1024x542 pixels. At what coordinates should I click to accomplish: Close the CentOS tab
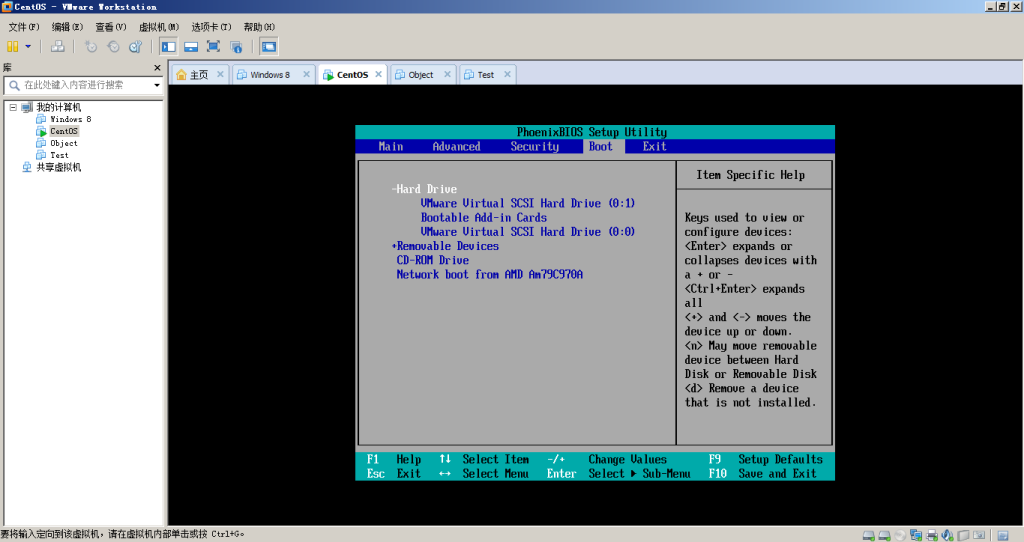coord(378,74)
